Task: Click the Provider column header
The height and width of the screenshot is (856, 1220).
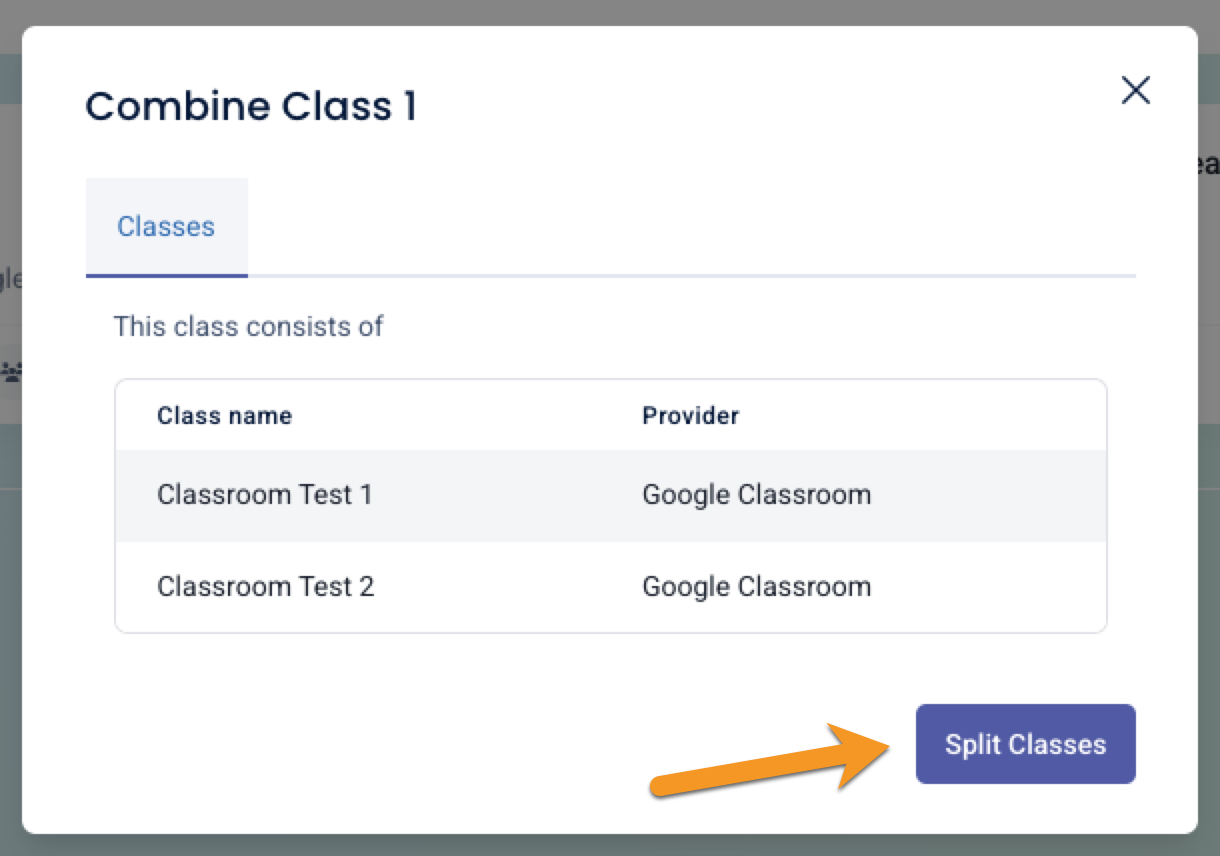Action: pos(690,416)
